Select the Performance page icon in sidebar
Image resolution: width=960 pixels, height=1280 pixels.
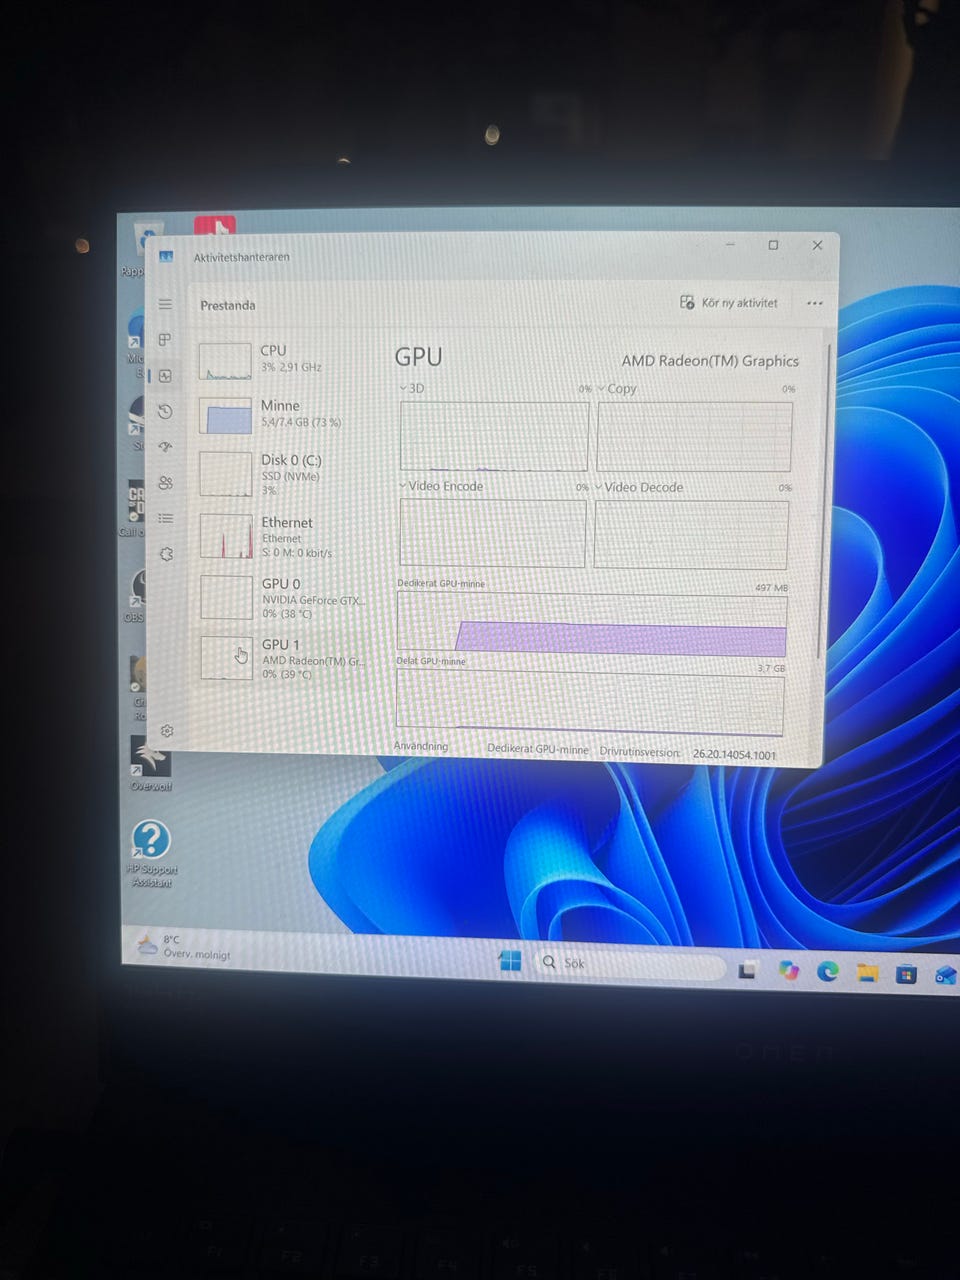point(165,376)
